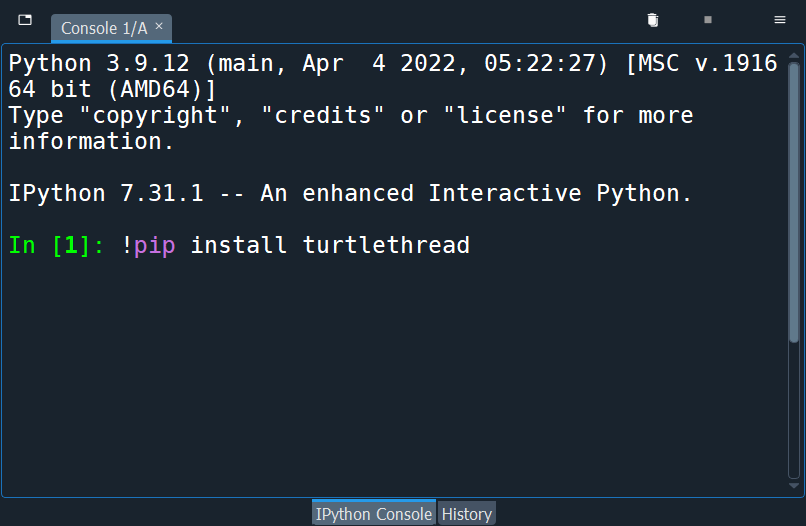The width and height of the screenshot is (806, 526).
Task: Click the green In [1]: prompt
Action: [57, 245]
